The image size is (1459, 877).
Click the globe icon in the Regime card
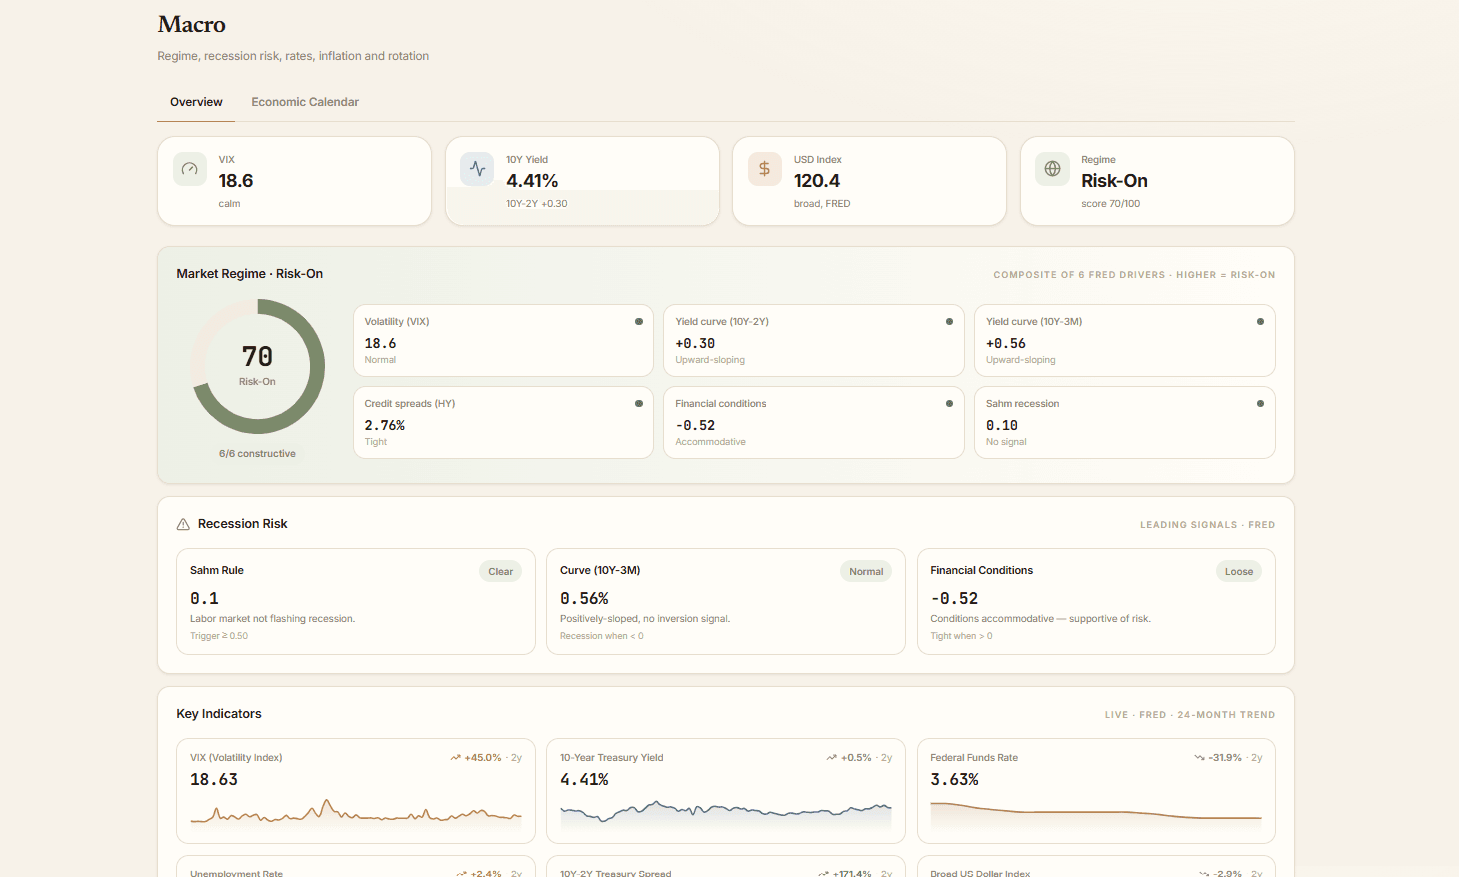point(1052,169)
